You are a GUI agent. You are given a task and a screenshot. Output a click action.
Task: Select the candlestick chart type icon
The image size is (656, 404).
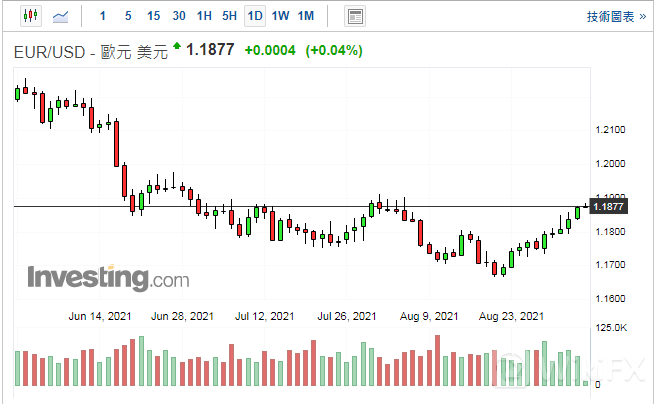click(30, 16)
